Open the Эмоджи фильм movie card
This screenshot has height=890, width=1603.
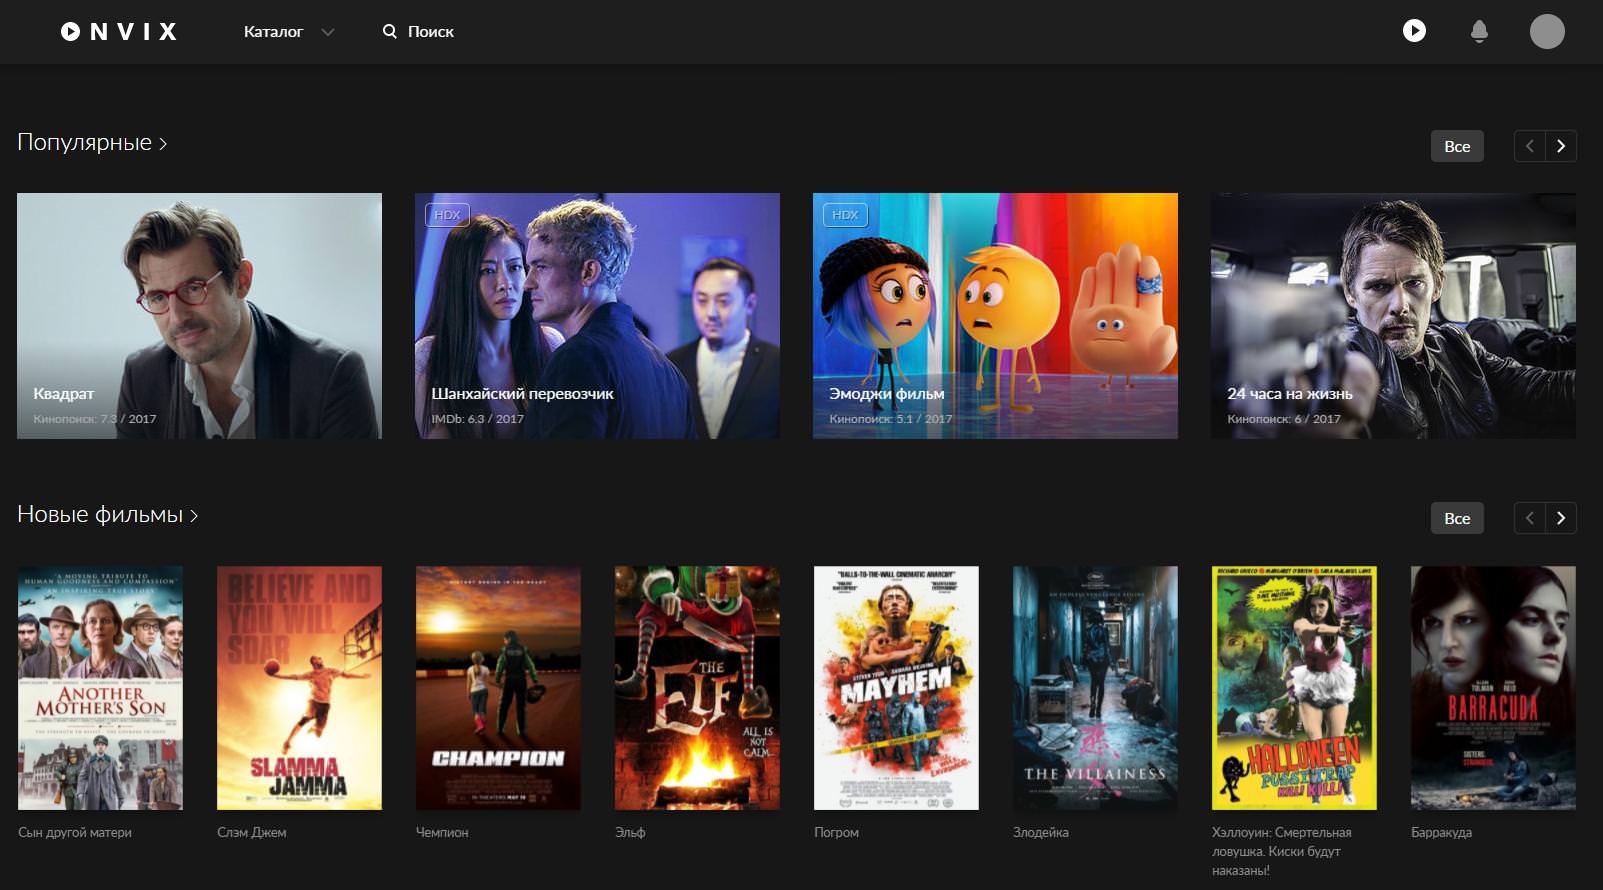pos(995,316)
